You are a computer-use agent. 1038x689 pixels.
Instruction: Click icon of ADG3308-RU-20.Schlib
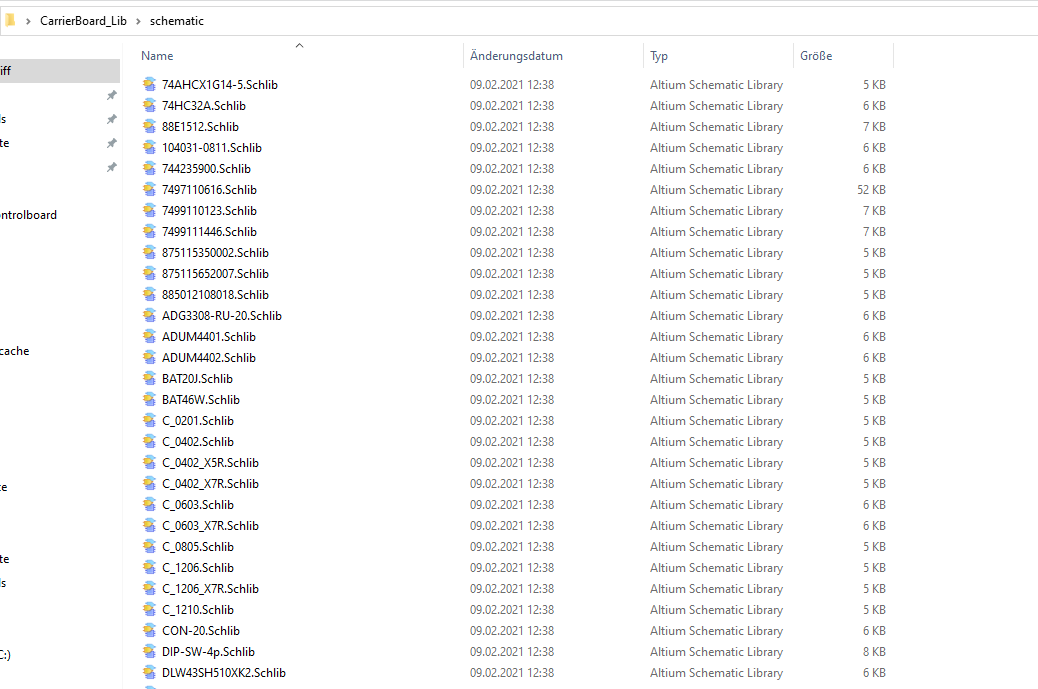click(x=150, y=316)
